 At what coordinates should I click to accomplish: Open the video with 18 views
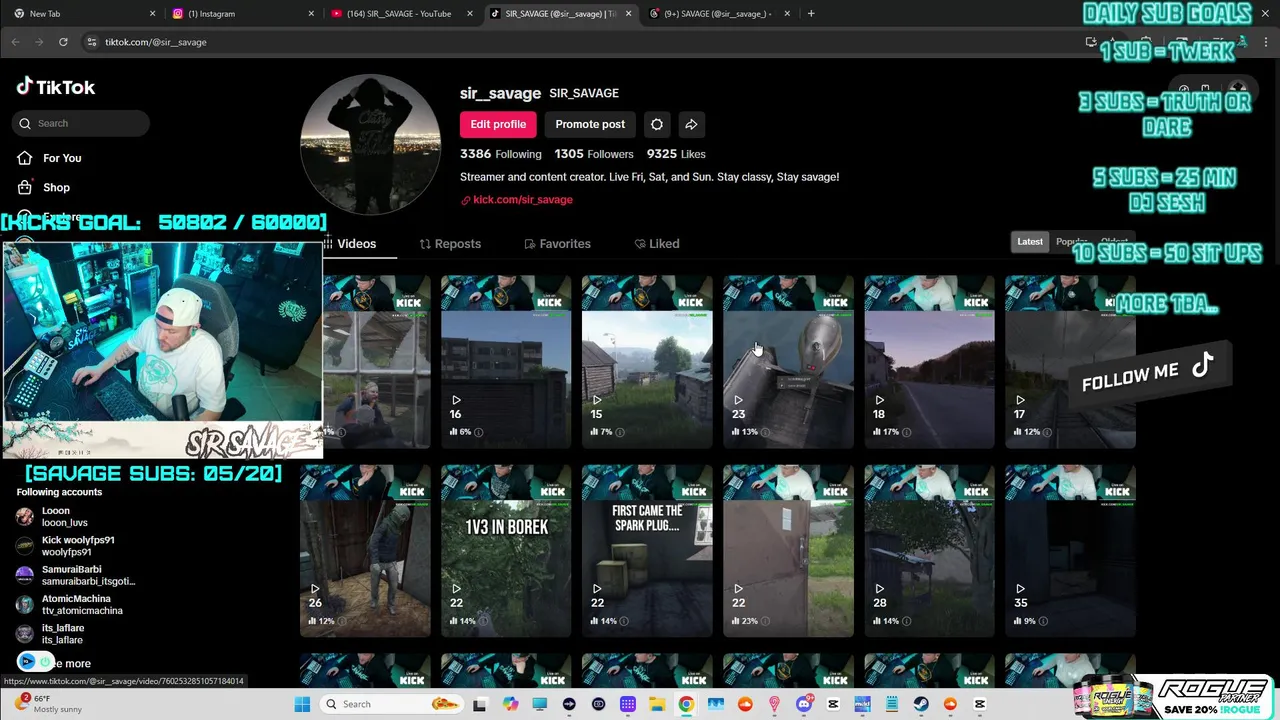point(929,362)
